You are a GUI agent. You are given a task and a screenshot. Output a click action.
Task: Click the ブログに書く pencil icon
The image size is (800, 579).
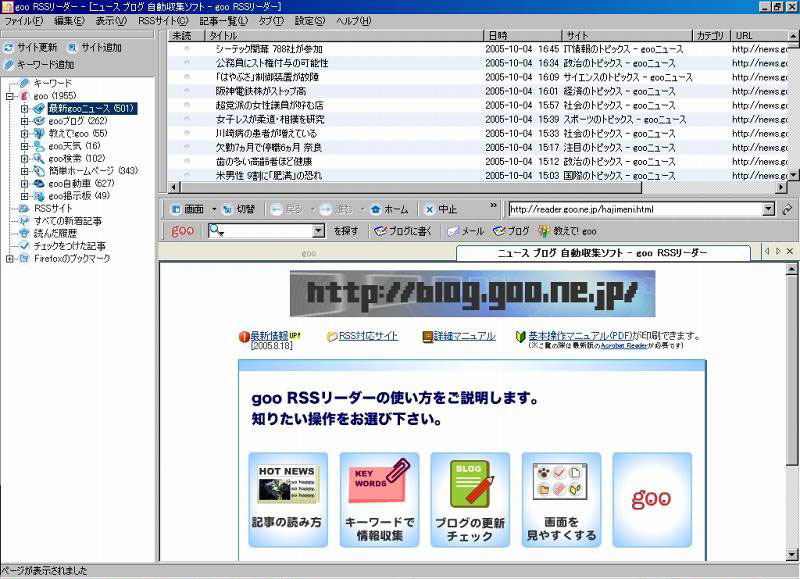coord(380,231)
